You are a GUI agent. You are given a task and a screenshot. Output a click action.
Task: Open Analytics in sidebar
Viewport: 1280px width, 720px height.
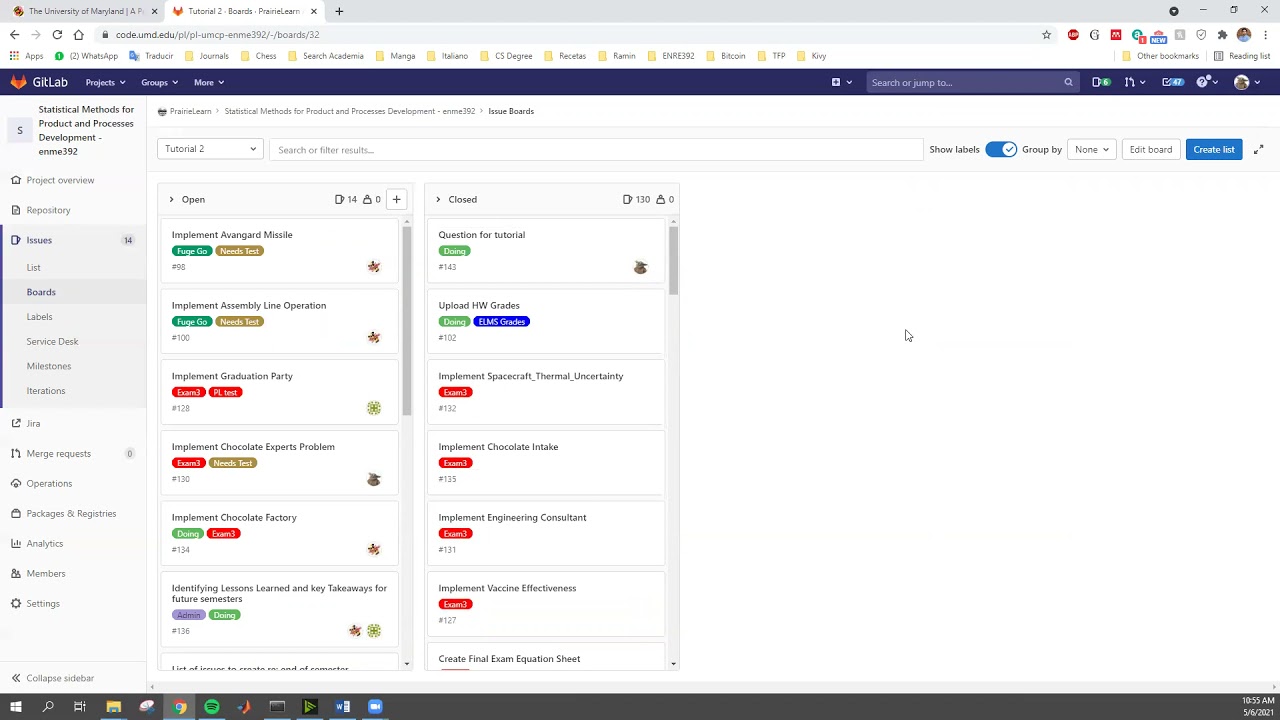(x=44, y=543)
